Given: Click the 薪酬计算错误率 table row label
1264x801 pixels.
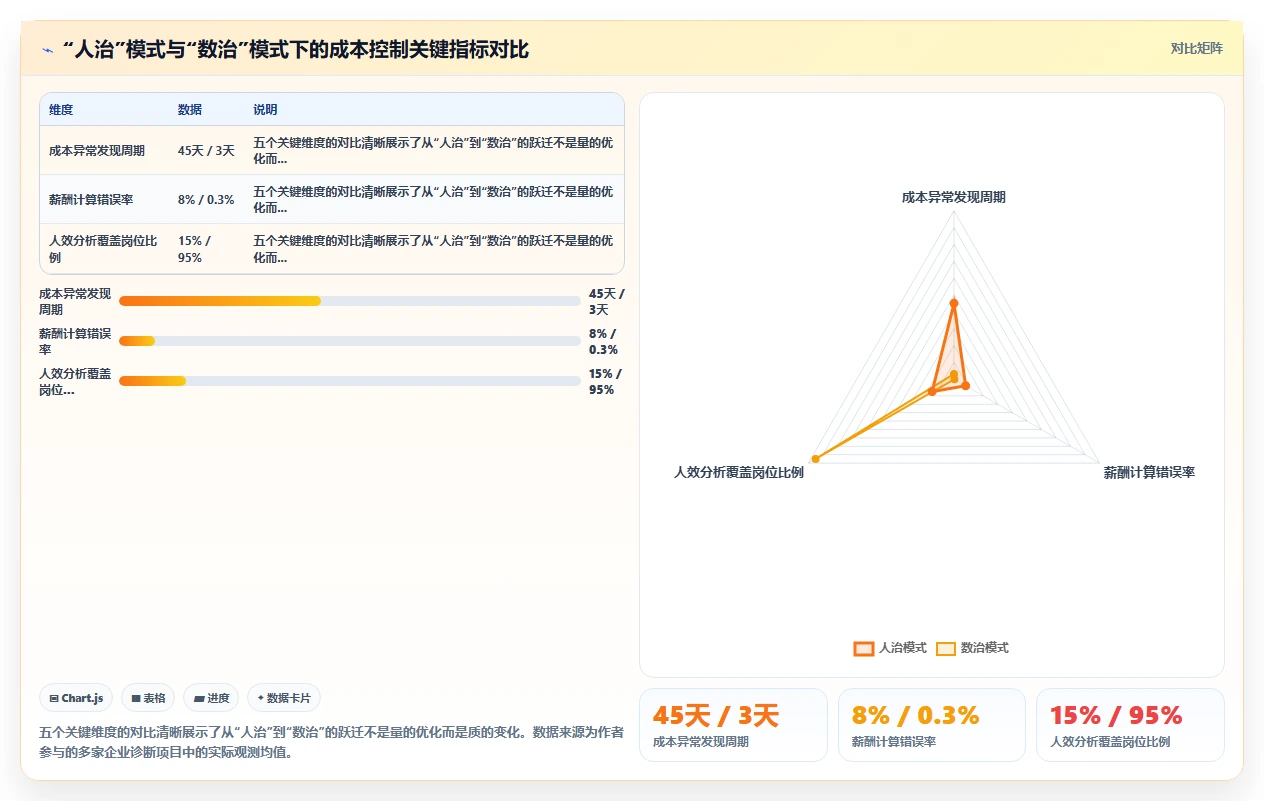Looking at the screenshot, I should (x=91, y=199).
